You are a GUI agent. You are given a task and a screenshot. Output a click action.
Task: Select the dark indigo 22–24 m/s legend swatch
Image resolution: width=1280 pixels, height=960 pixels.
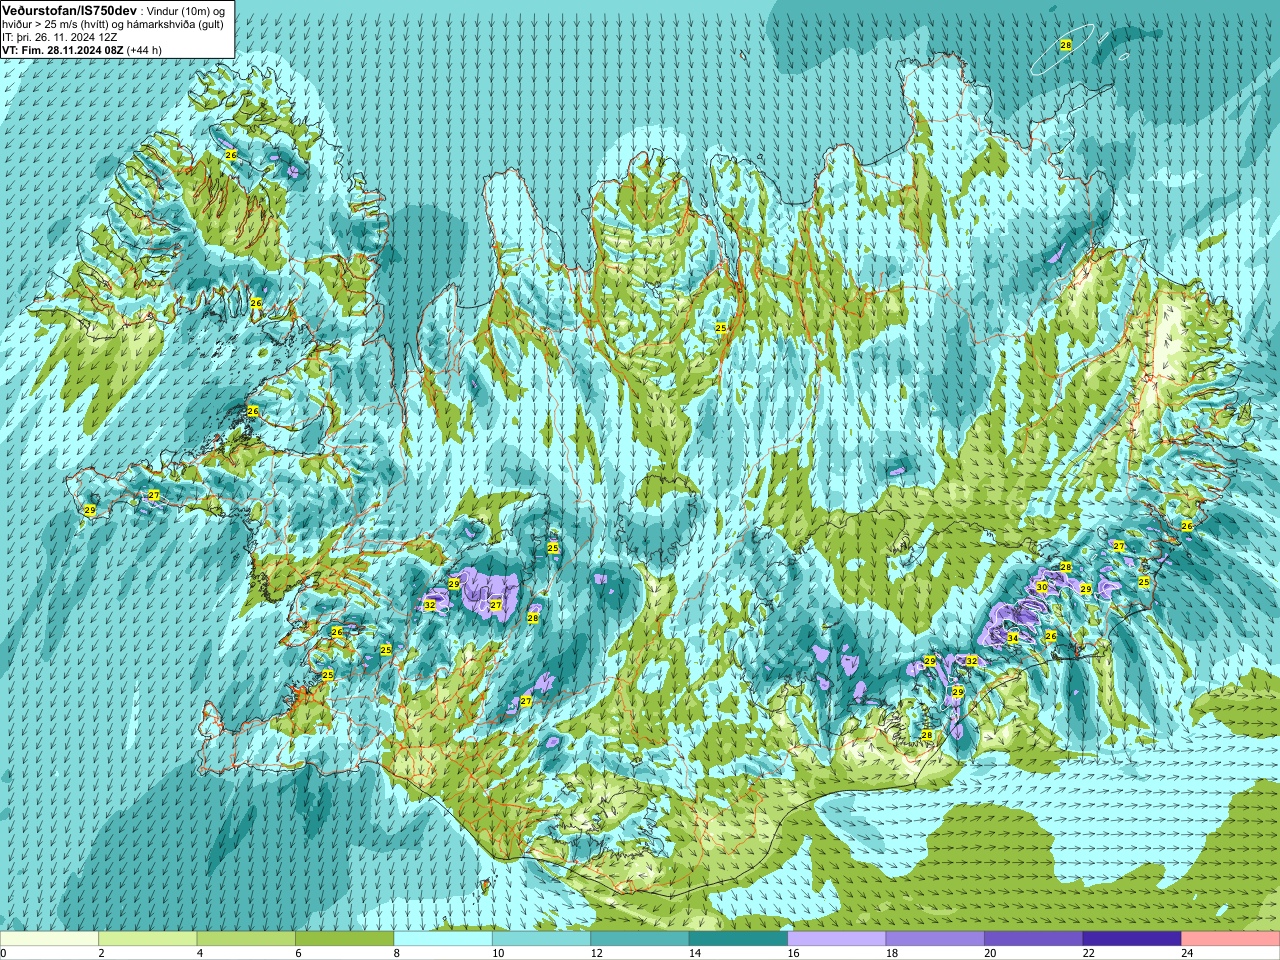(x=1132, y=939)
